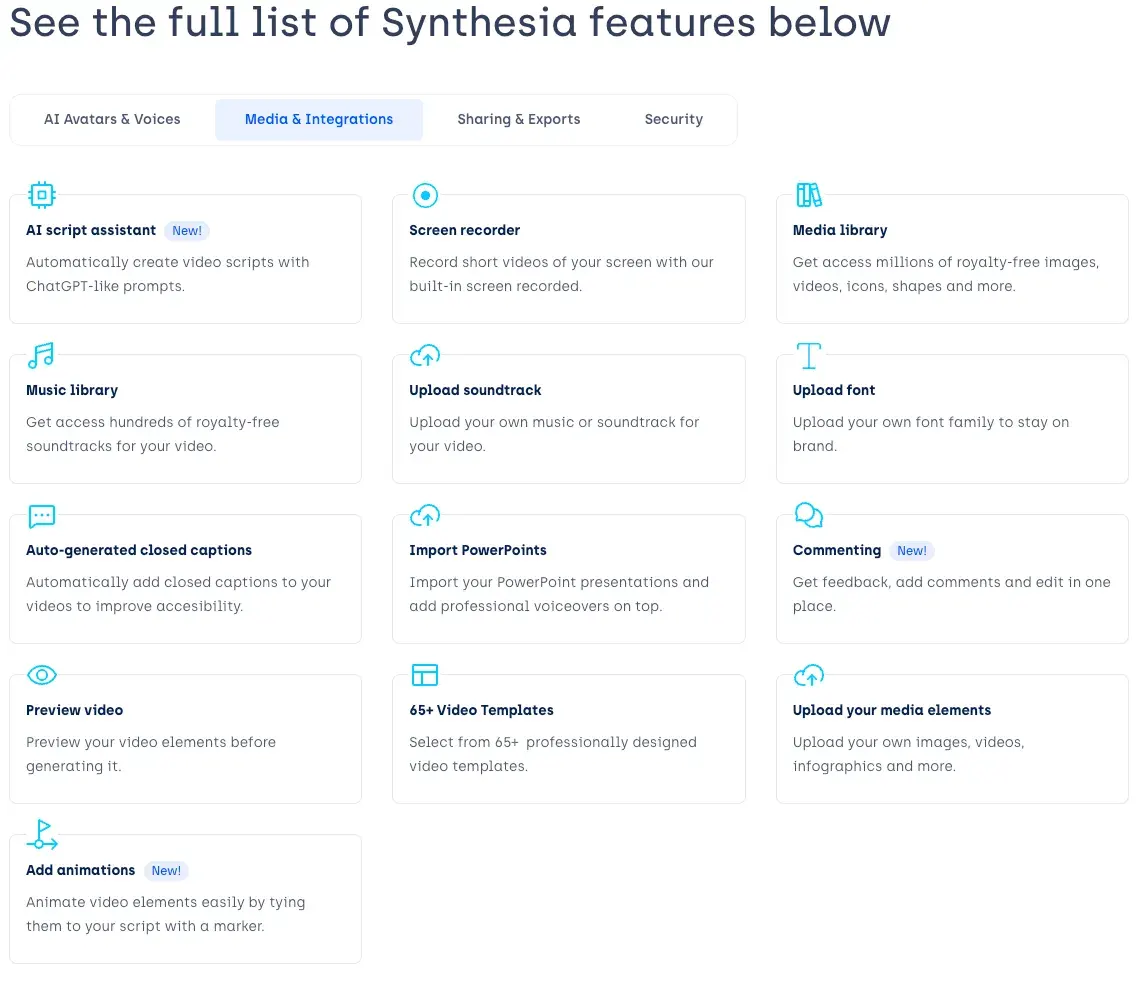
Task: Click the Music library note icon
Action: tap(41, 356)
